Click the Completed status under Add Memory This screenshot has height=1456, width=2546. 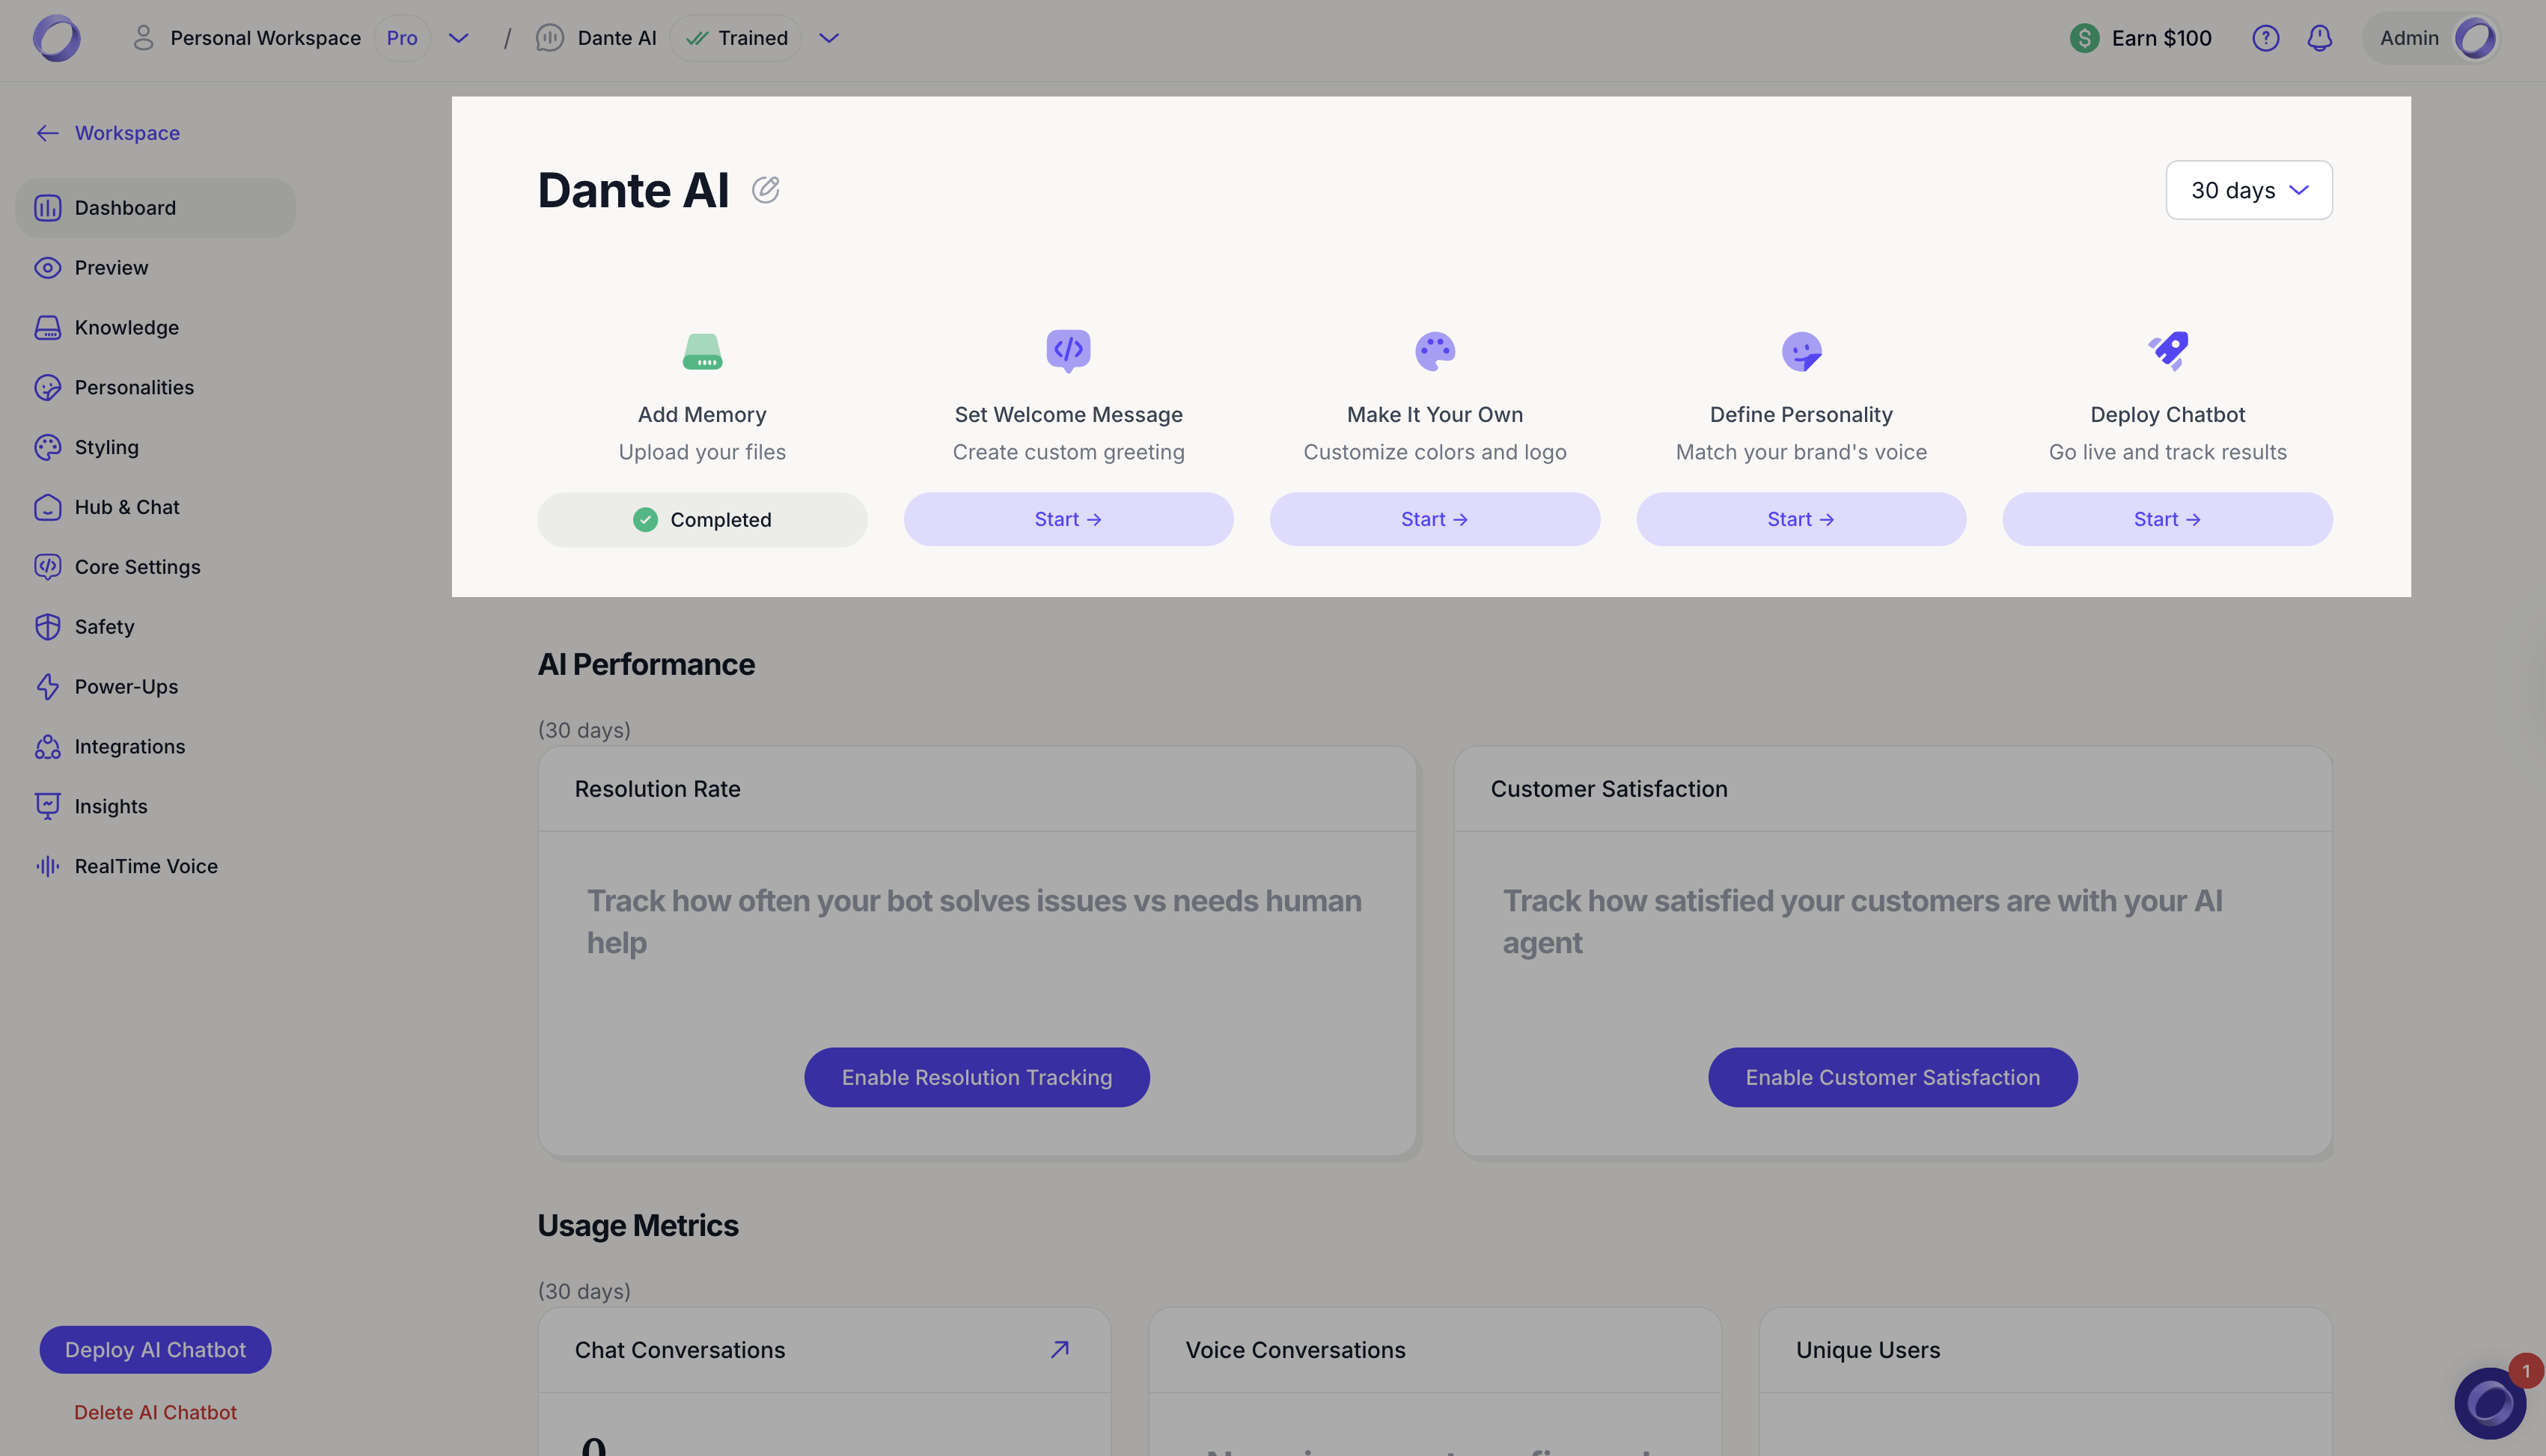coord(702,519)
